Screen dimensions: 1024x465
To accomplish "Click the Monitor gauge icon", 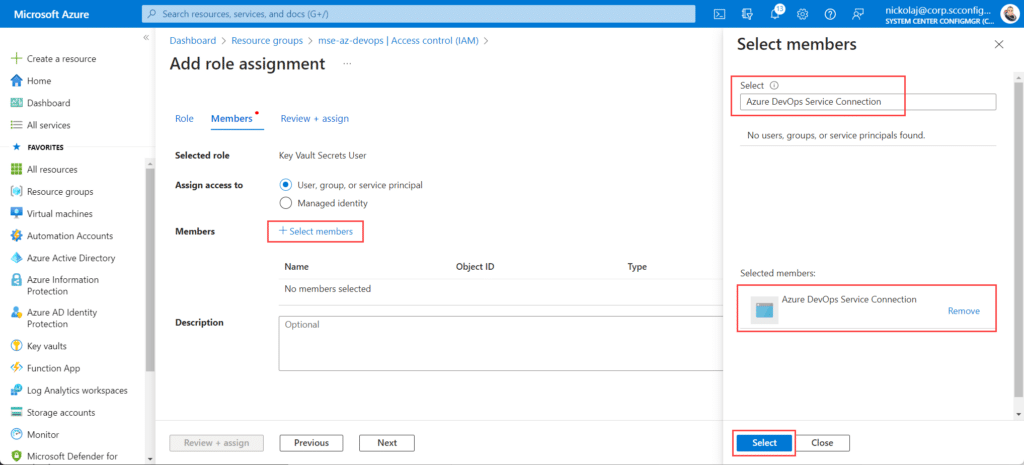I will [17, 434].
